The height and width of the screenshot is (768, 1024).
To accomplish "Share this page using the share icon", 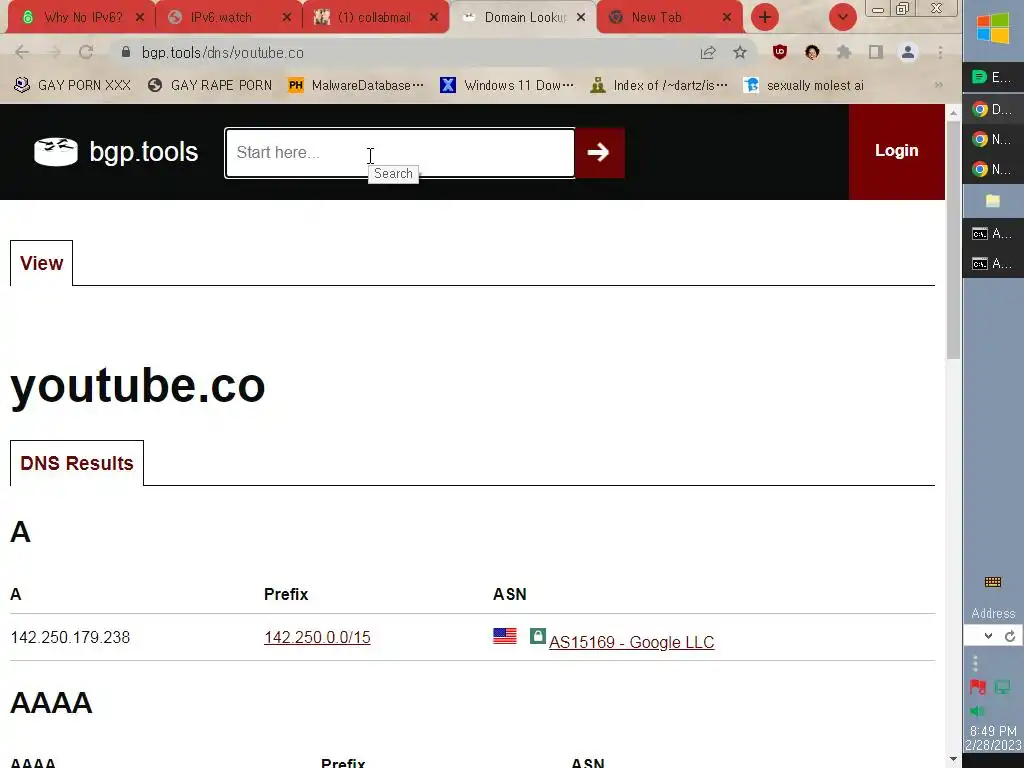I will (708, 52).
